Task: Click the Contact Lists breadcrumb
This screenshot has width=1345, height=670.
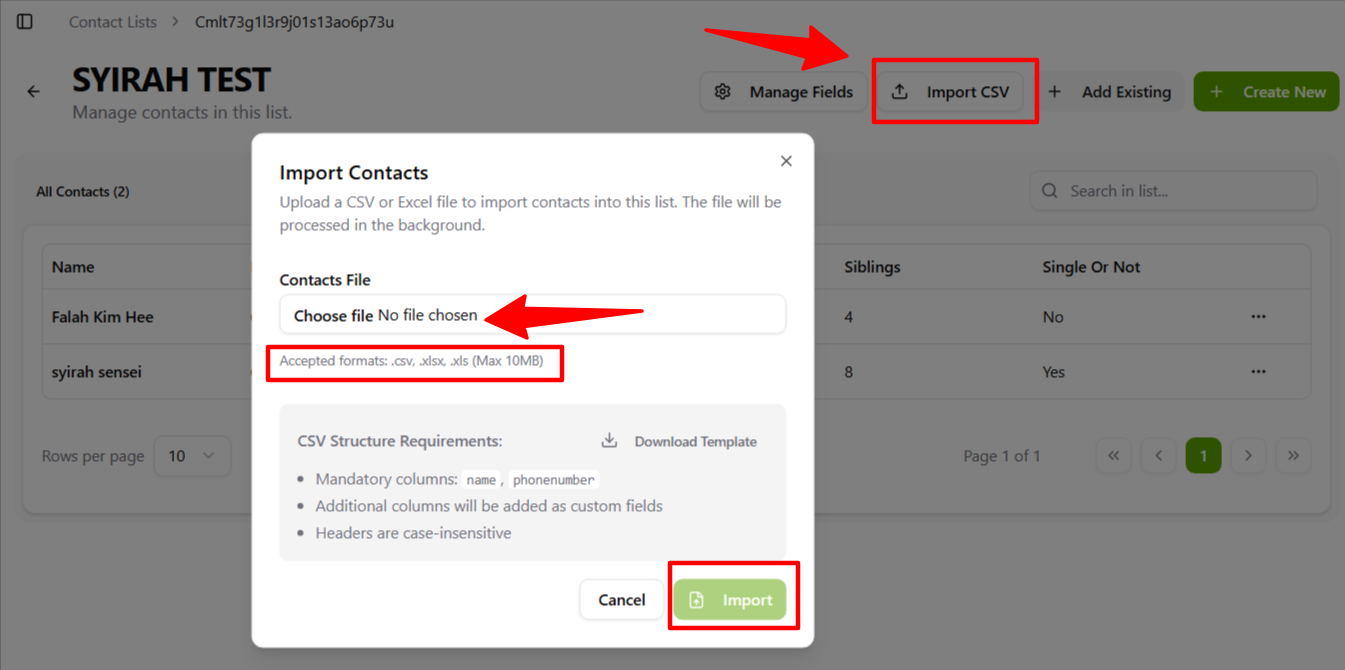Action: tap(113, 22)
